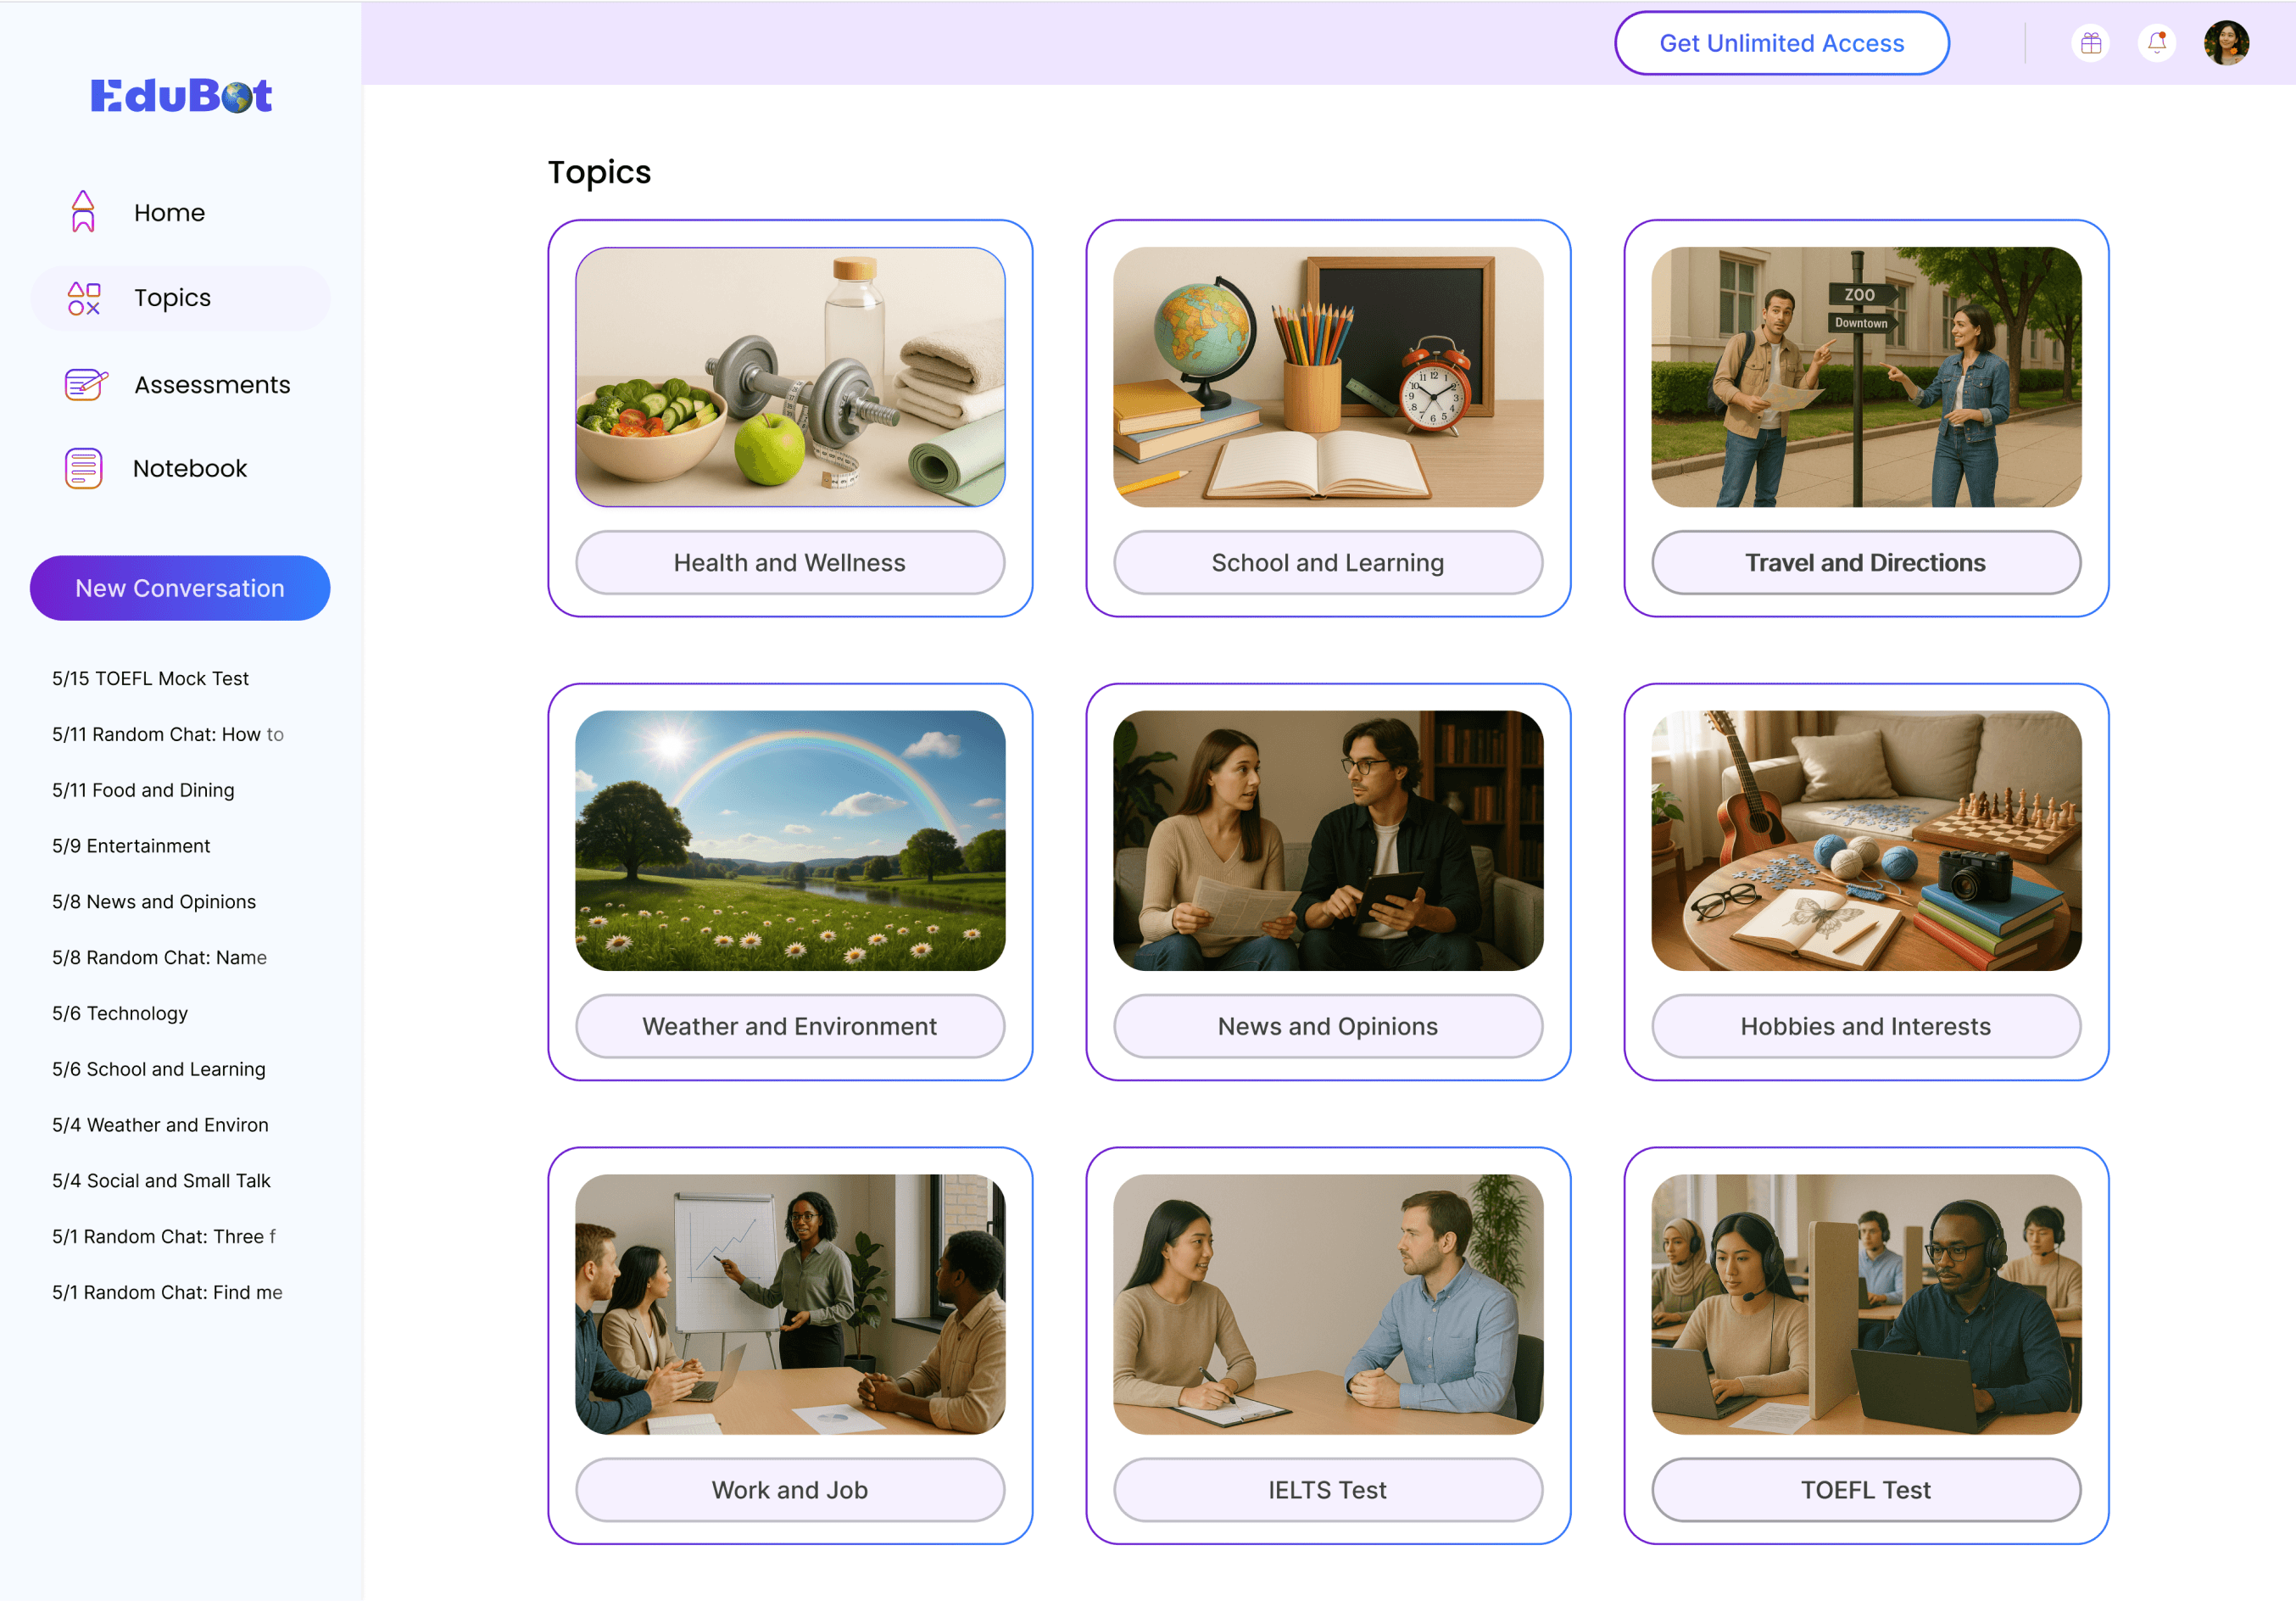Click the Notebook icon in sidebar
This screenshot has width=2296, height=1601.
tap(84, 468)
